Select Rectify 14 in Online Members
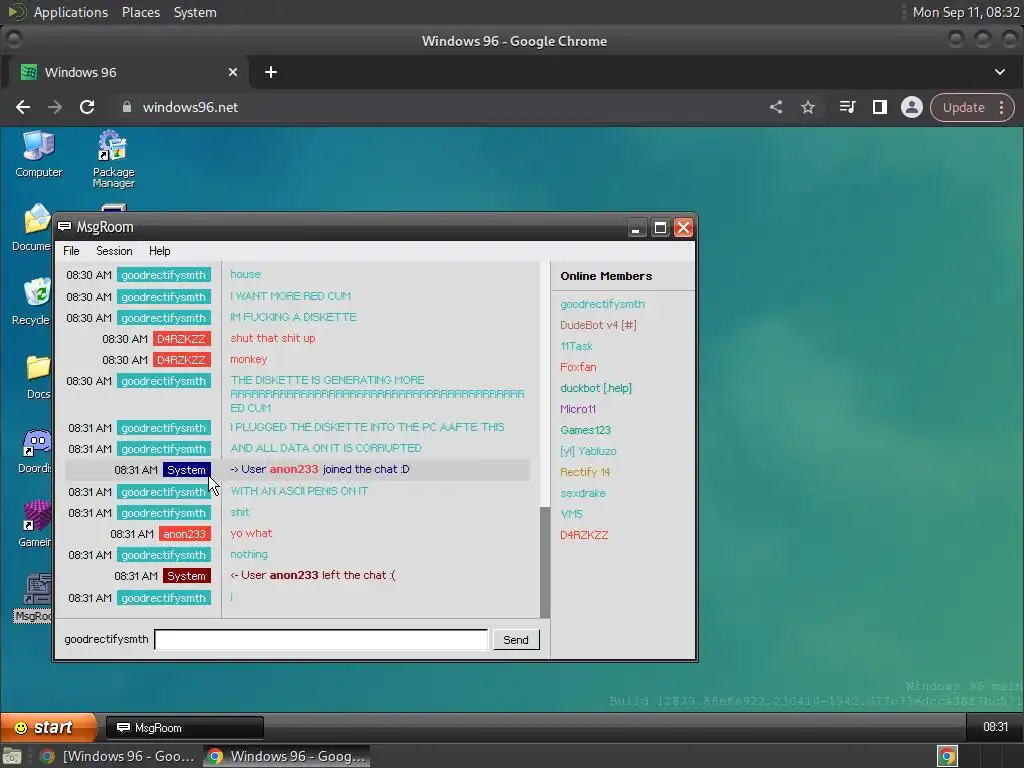 585,472
